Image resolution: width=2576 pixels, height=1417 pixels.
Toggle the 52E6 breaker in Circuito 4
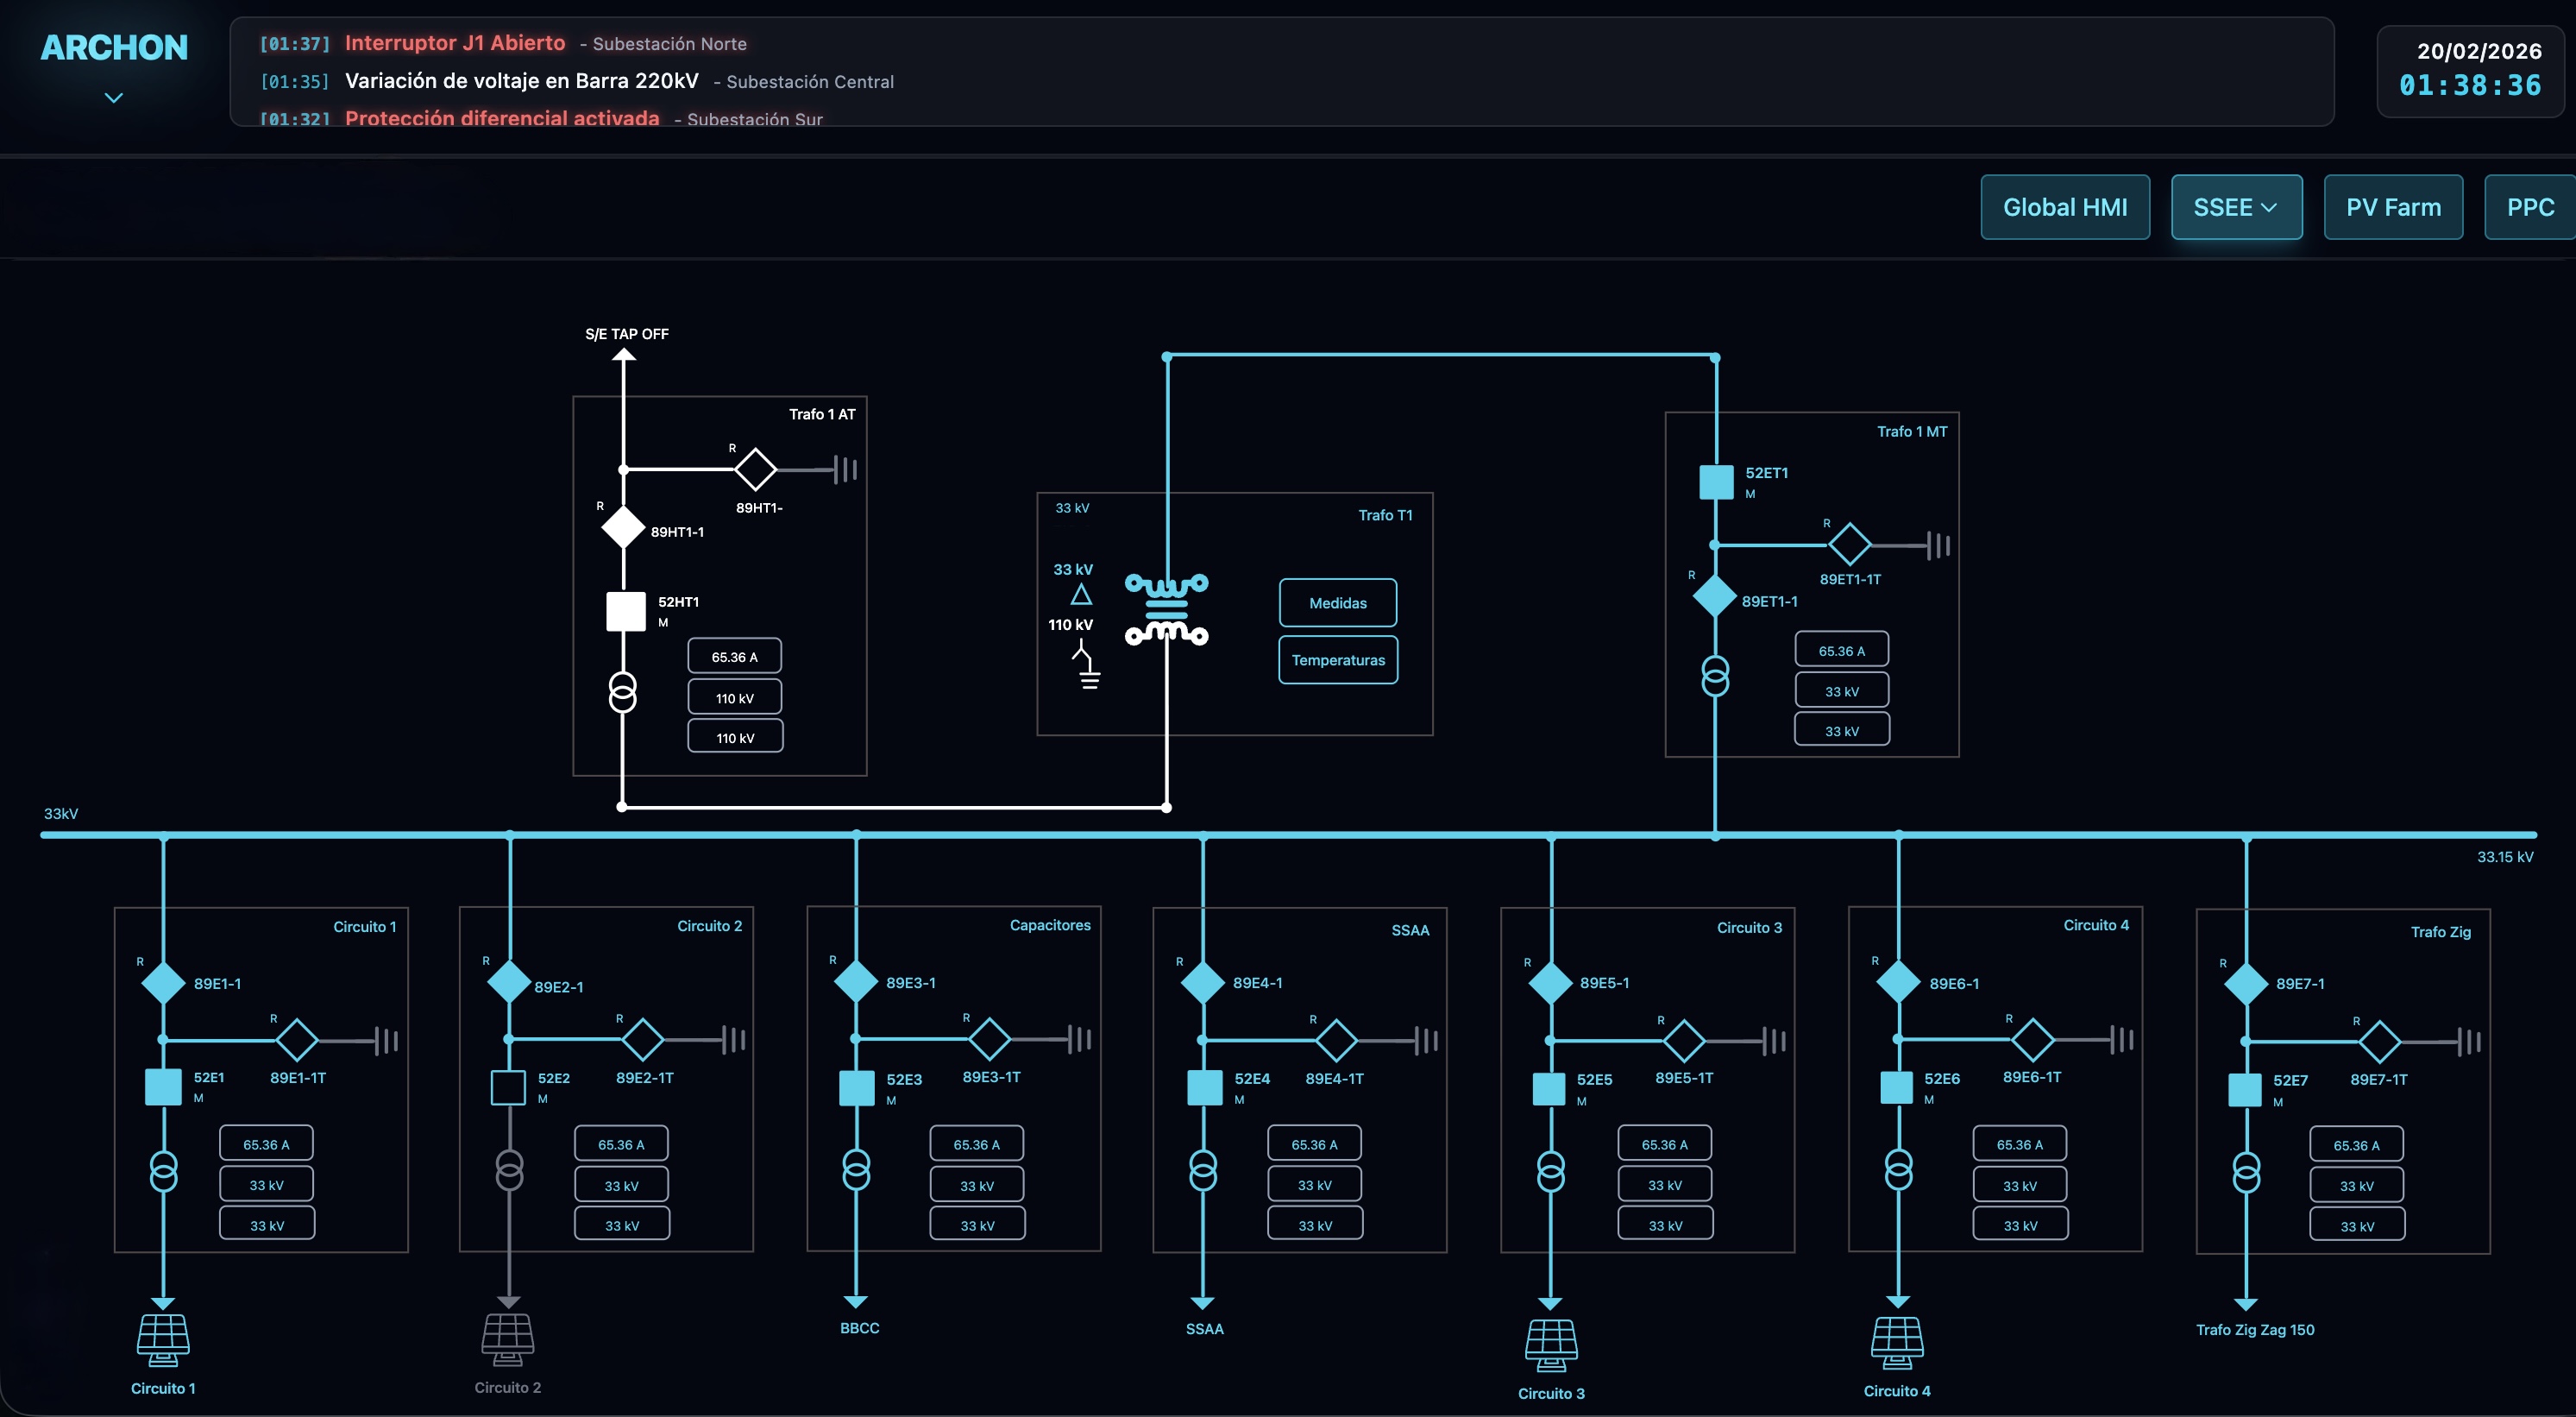point(1895,1088)
